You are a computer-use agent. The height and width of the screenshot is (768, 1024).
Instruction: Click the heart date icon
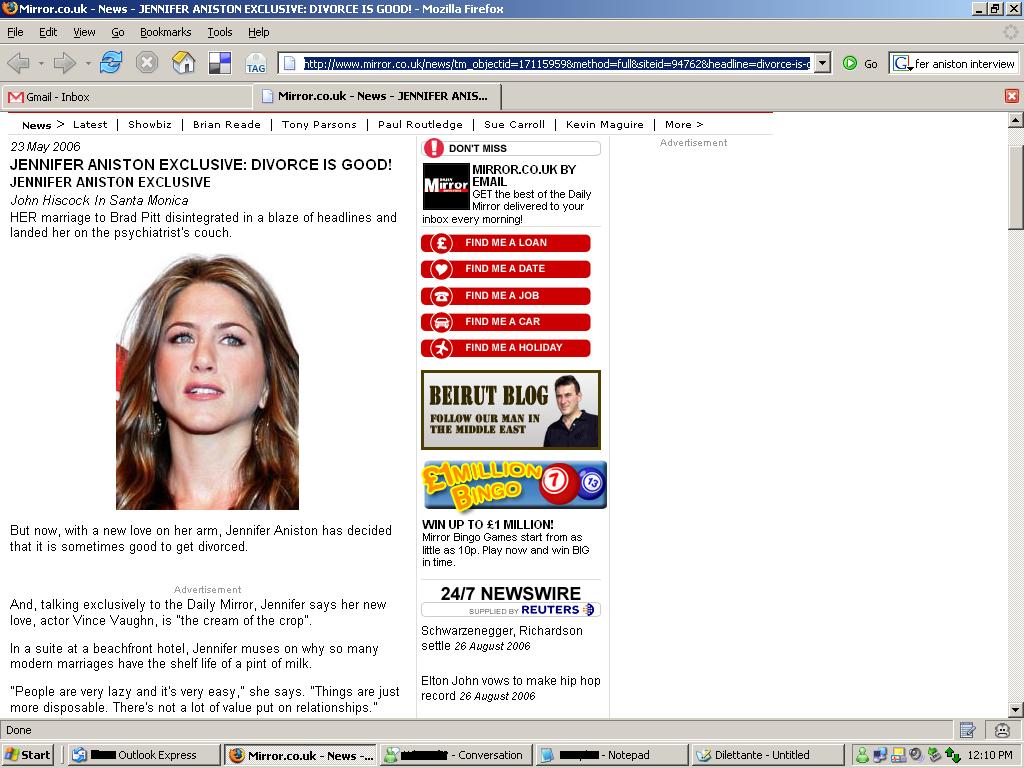click(x=441, y=269)
